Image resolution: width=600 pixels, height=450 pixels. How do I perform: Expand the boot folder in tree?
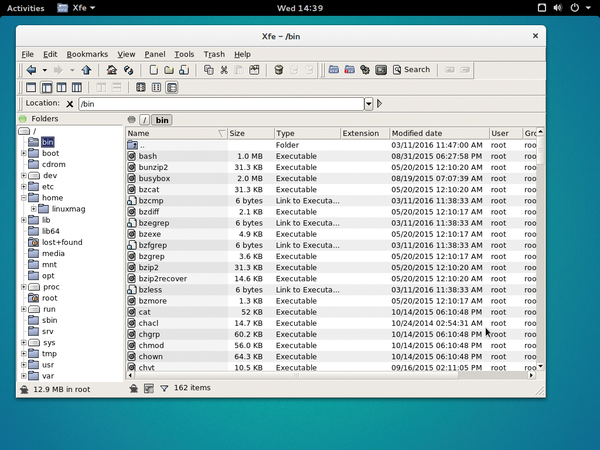[24, 153]
